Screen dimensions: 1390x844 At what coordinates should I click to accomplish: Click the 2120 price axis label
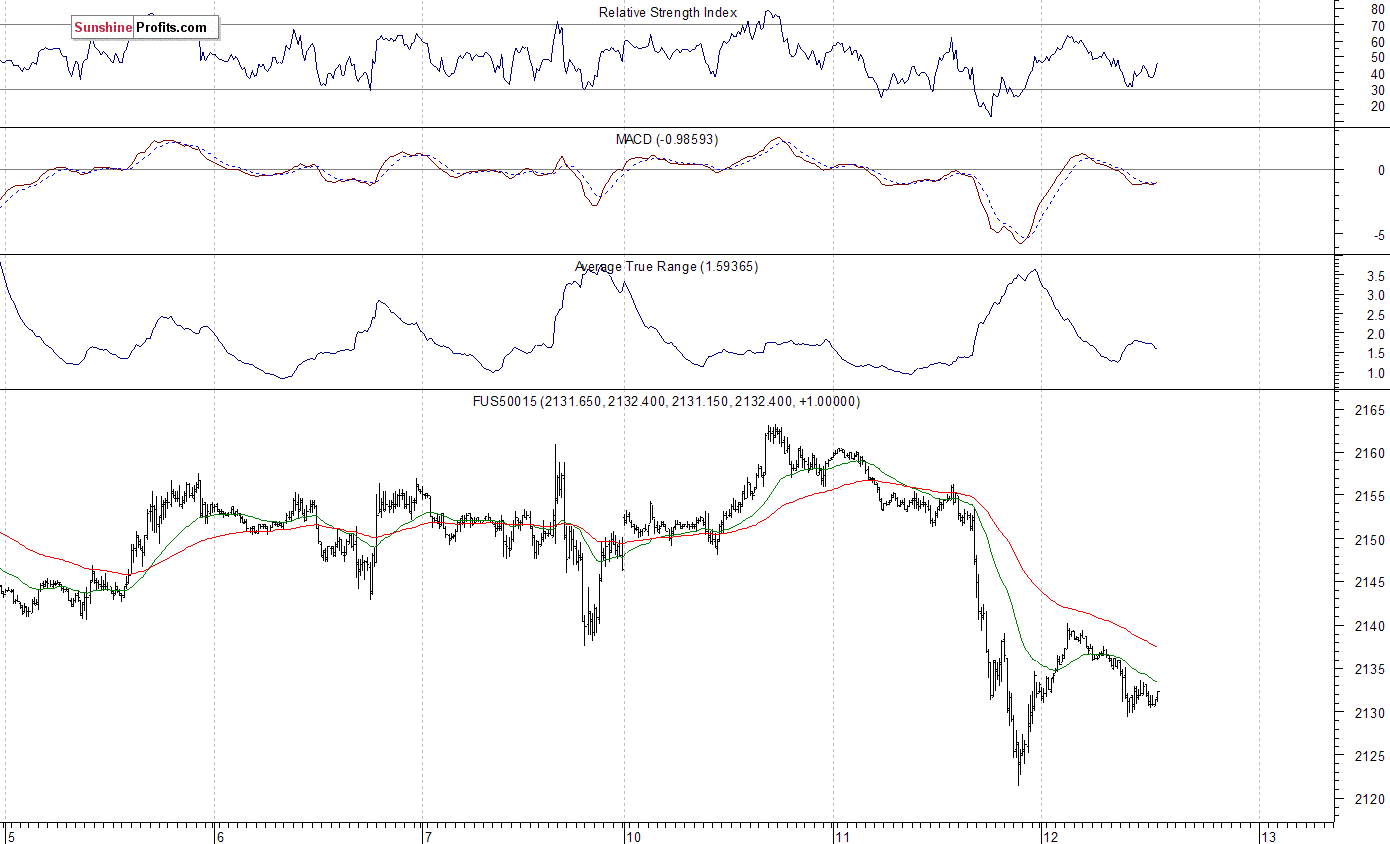point(1369,799)
